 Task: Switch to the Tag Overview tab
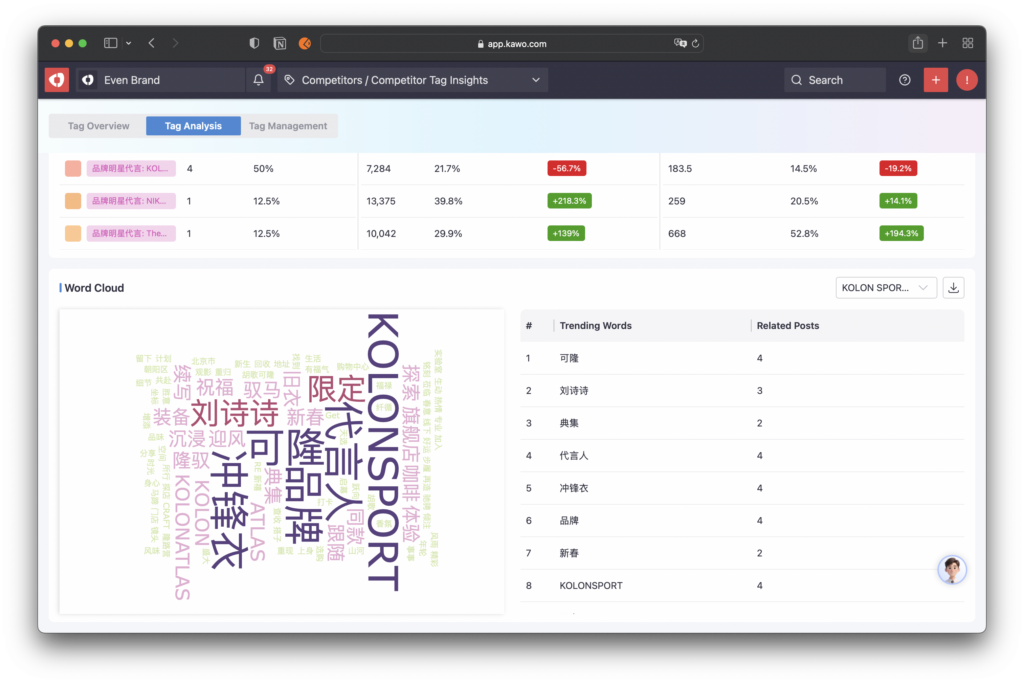click(98, 126)
